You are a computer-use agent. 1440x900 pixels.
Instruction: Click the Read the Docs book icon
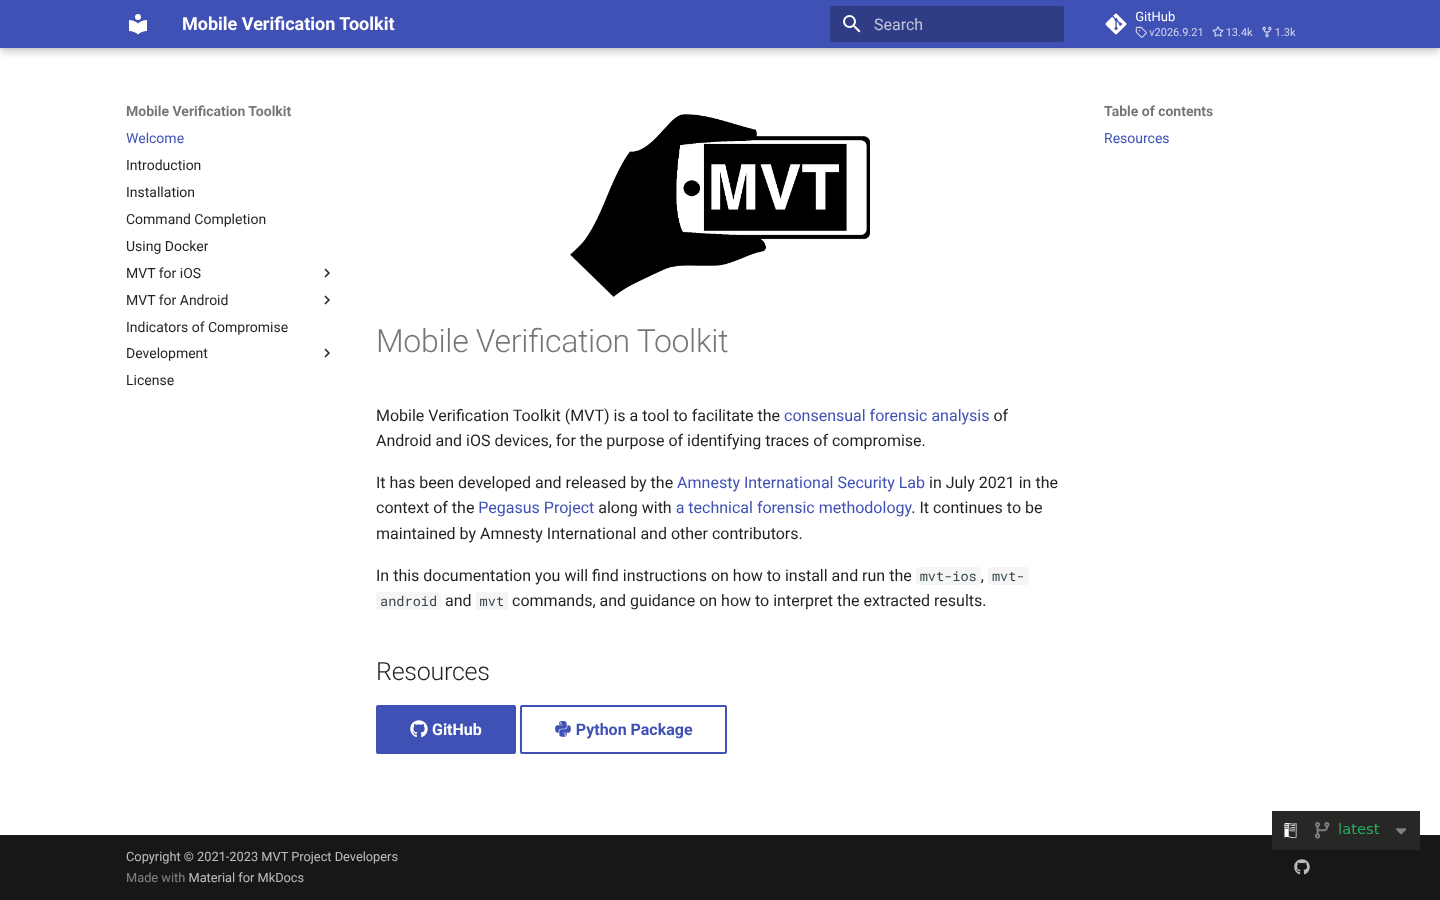[1291, 830]
